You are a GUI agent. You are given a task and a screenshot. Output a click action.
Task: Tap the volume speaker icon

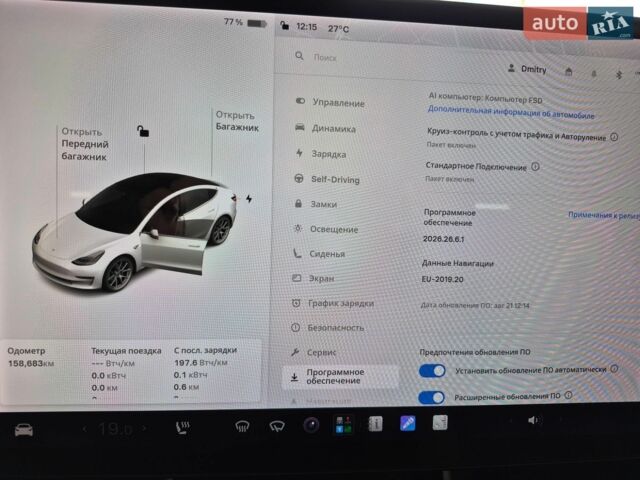point(533,420)
